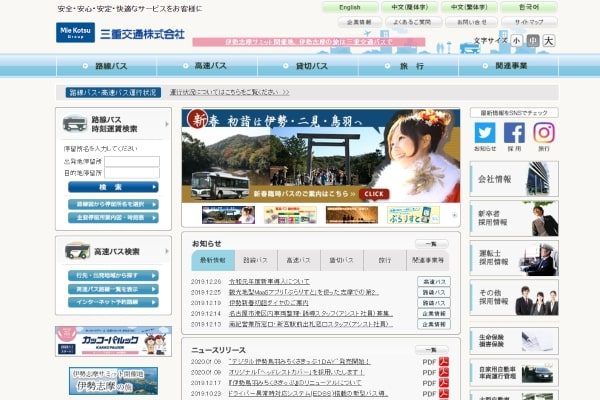
Task: Select the 旅行 tab in お知らせ
Action: point(385,260)
